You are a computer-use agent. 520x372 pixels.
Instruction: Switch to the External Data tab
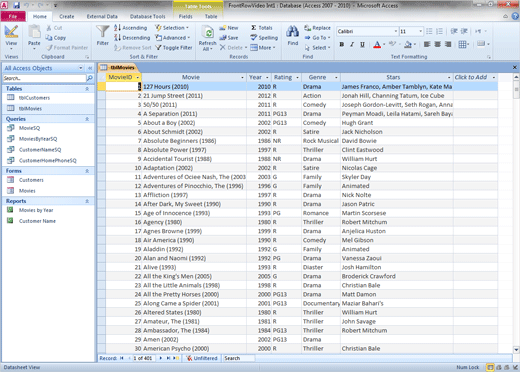(102, 16)
